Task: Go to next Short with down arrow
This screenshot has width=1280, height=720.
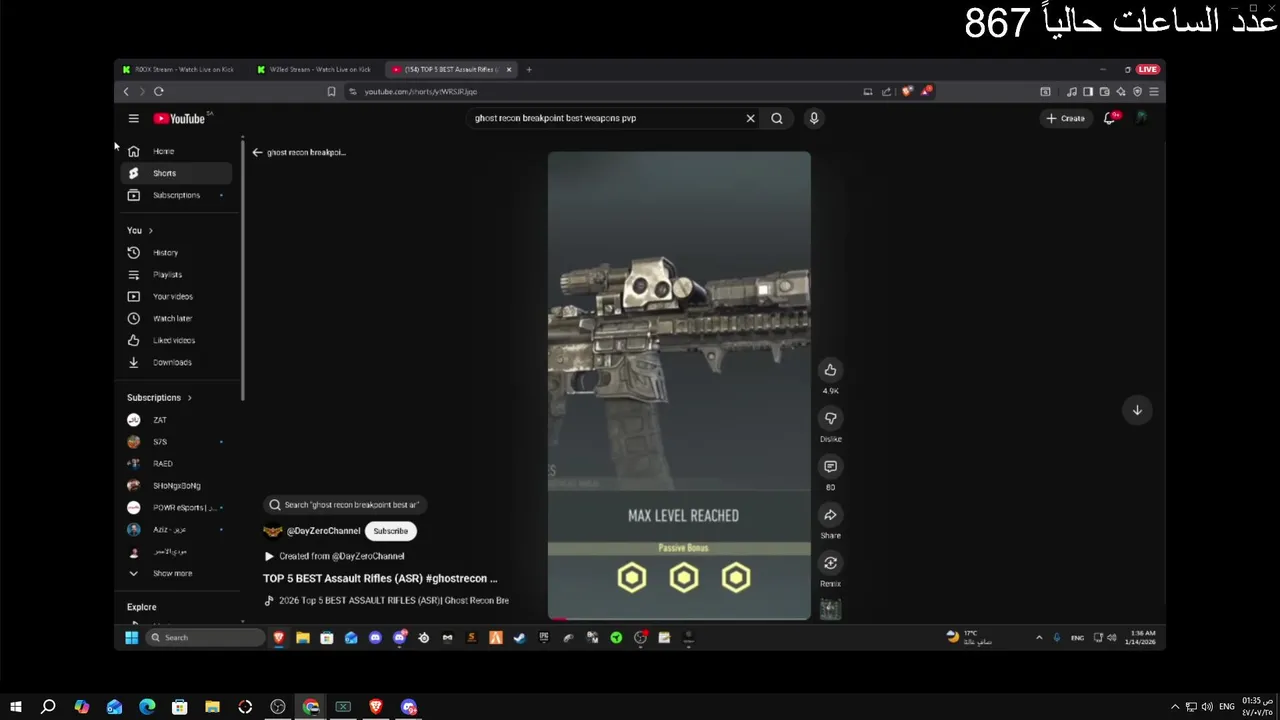Action: 1137,410
